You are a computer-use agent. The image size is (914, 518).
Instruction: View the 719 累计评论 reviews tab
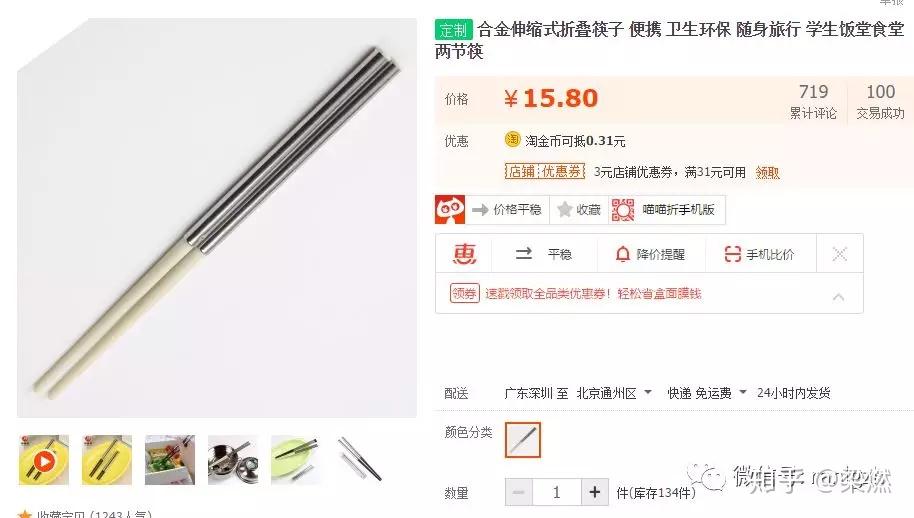pos(813,101)
